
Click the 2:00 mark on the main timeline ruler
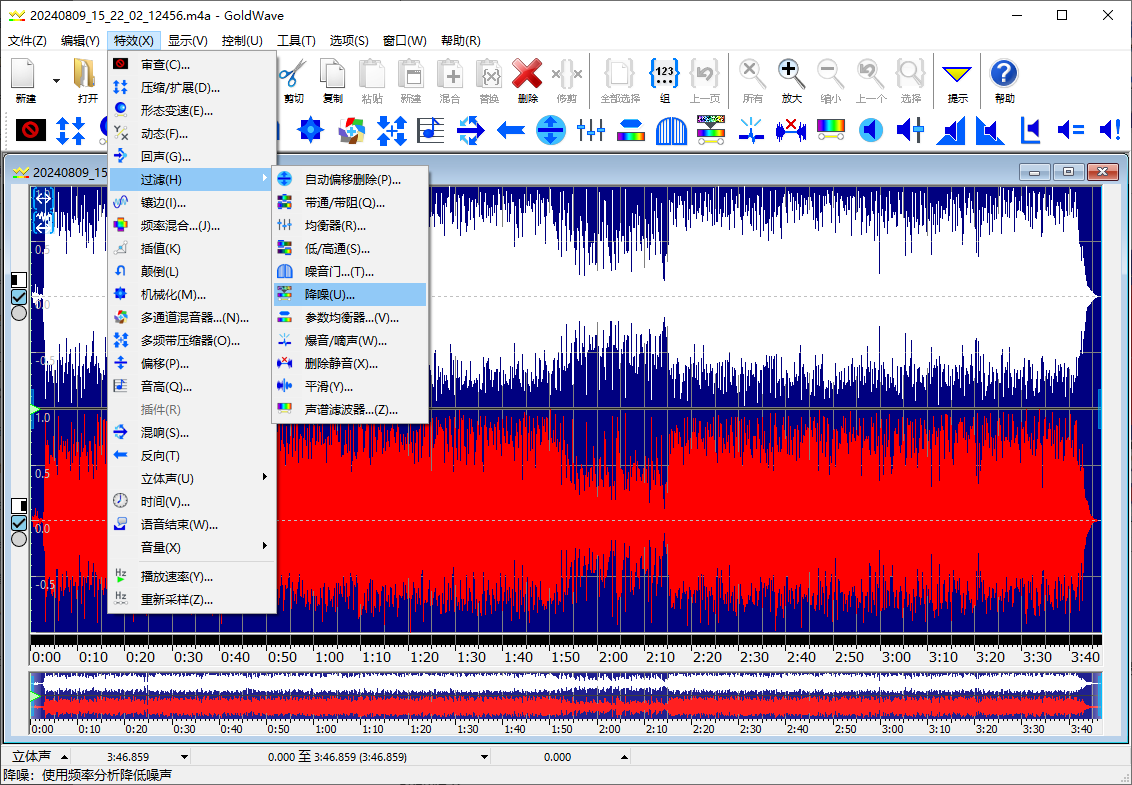tap(614, 657)
